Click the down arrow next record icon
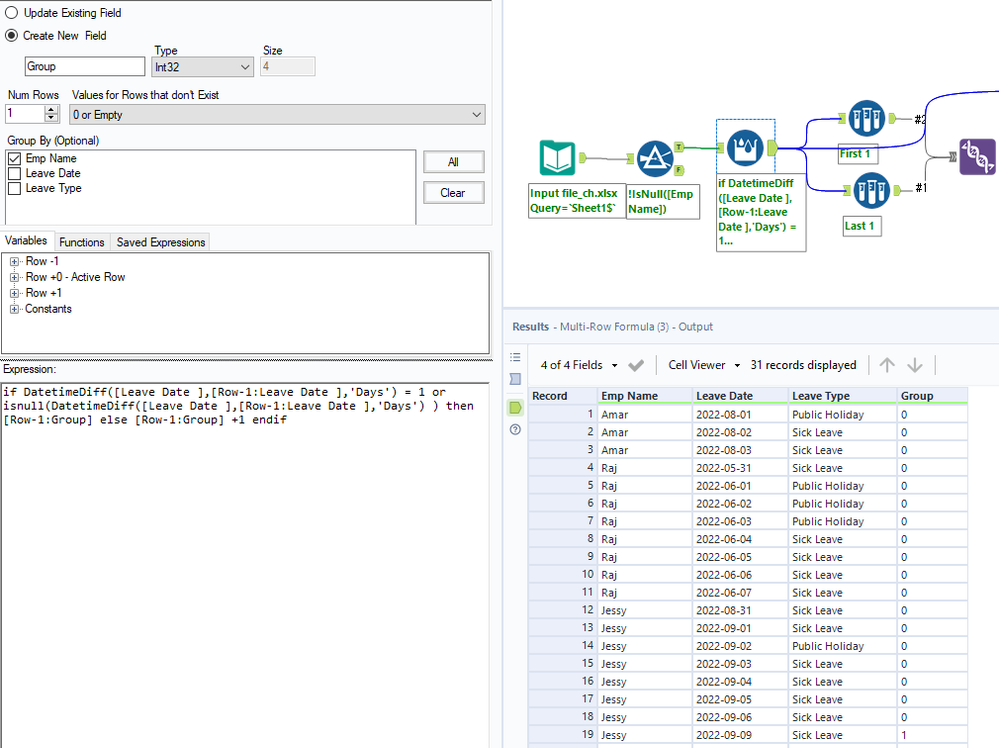 click(914, 365)
